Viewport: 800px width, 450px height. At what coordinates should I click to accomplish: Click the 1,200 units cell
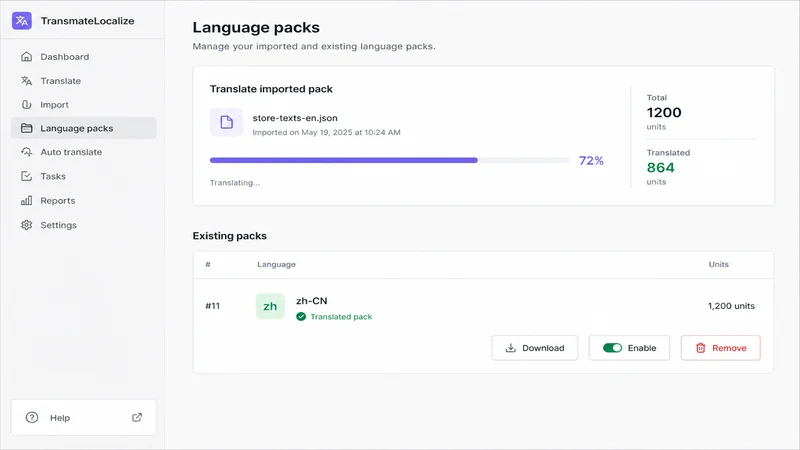pyautogui.click(x=731, y=306)
